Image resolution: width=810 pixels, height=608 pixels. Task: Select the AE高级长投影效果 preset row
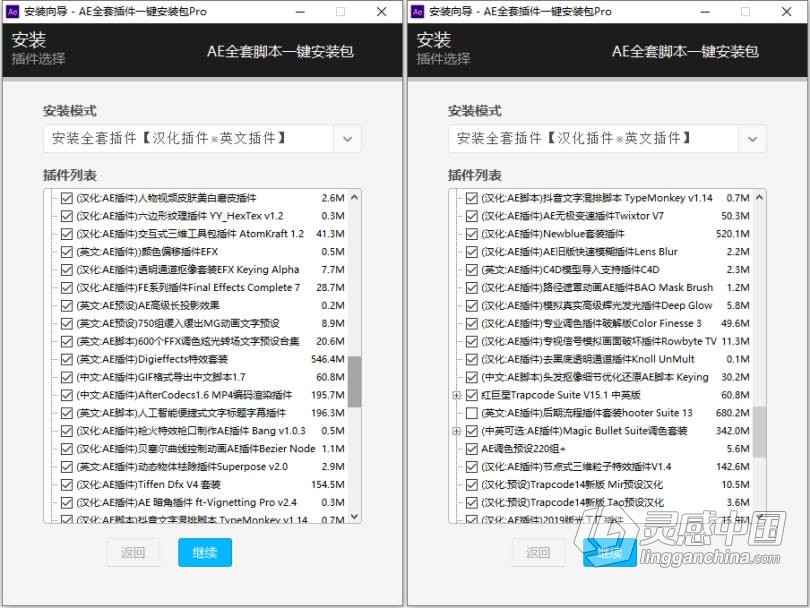click(x=203, y=305)
